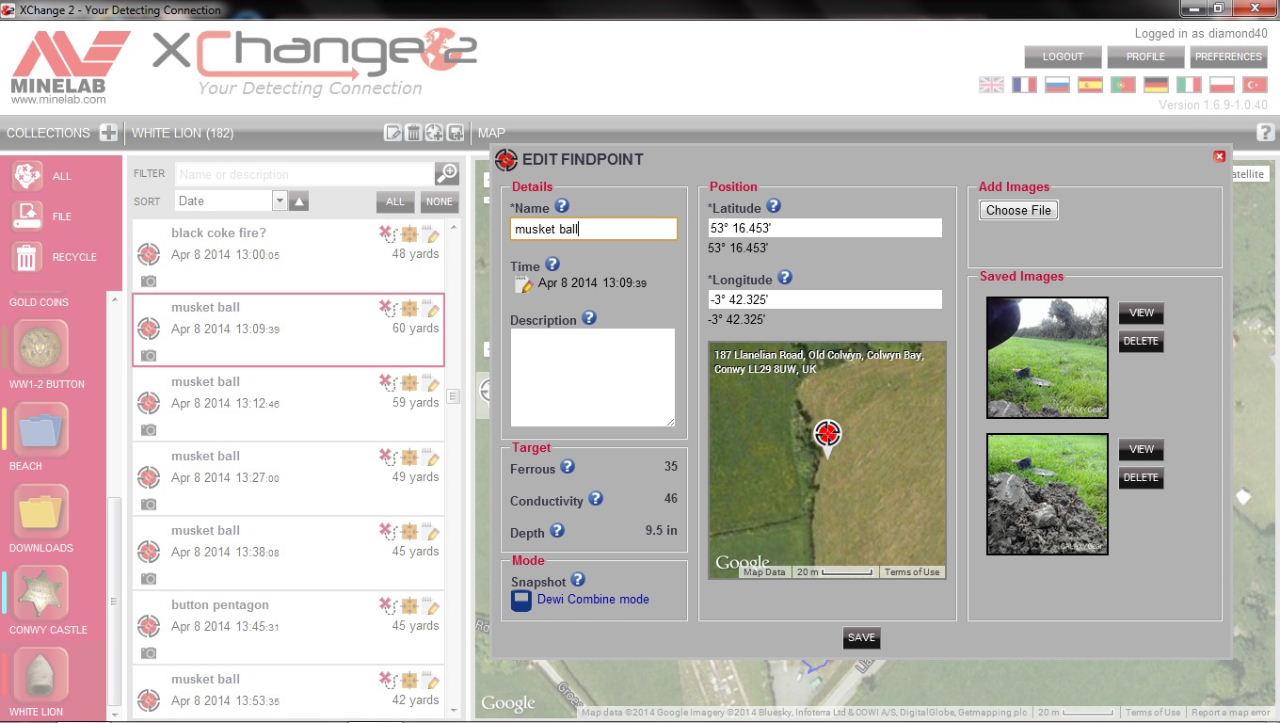1280x723 pixels.
Task: Select ALL findpoints button
Action: 396,202
